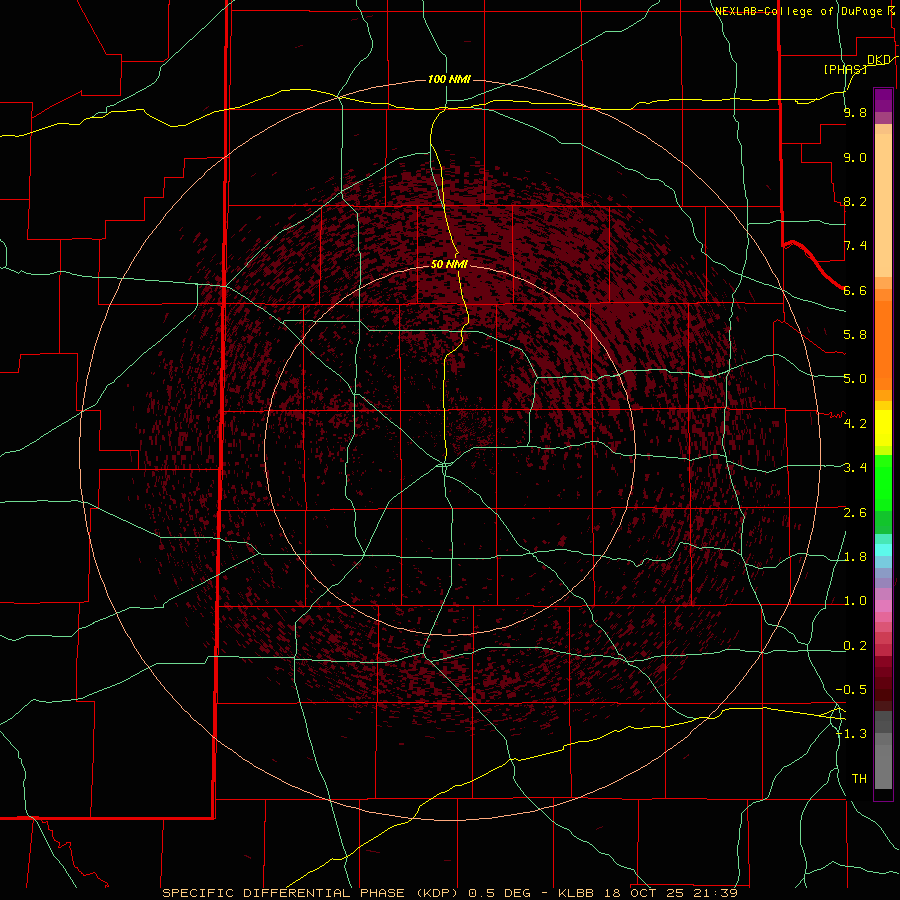900x900 pixels.
Task: Pick the pink swatch on the color scale
Action: coord(883,606)
